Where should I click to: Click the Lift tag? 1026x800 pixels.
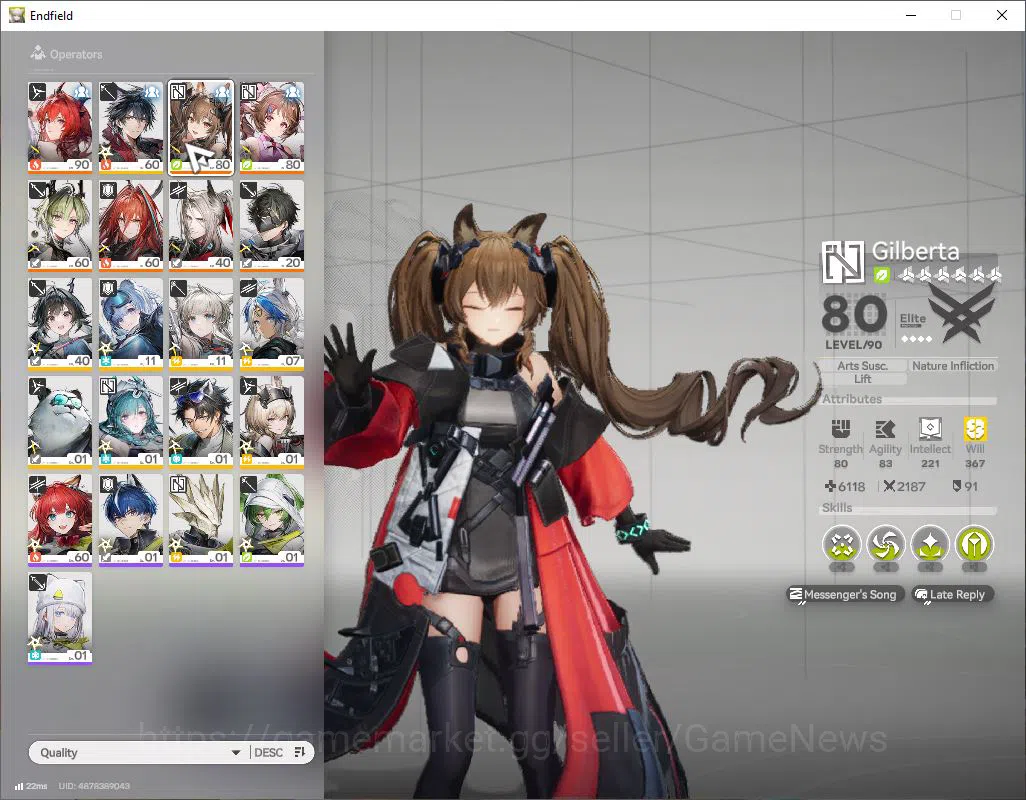click(862, 379)
